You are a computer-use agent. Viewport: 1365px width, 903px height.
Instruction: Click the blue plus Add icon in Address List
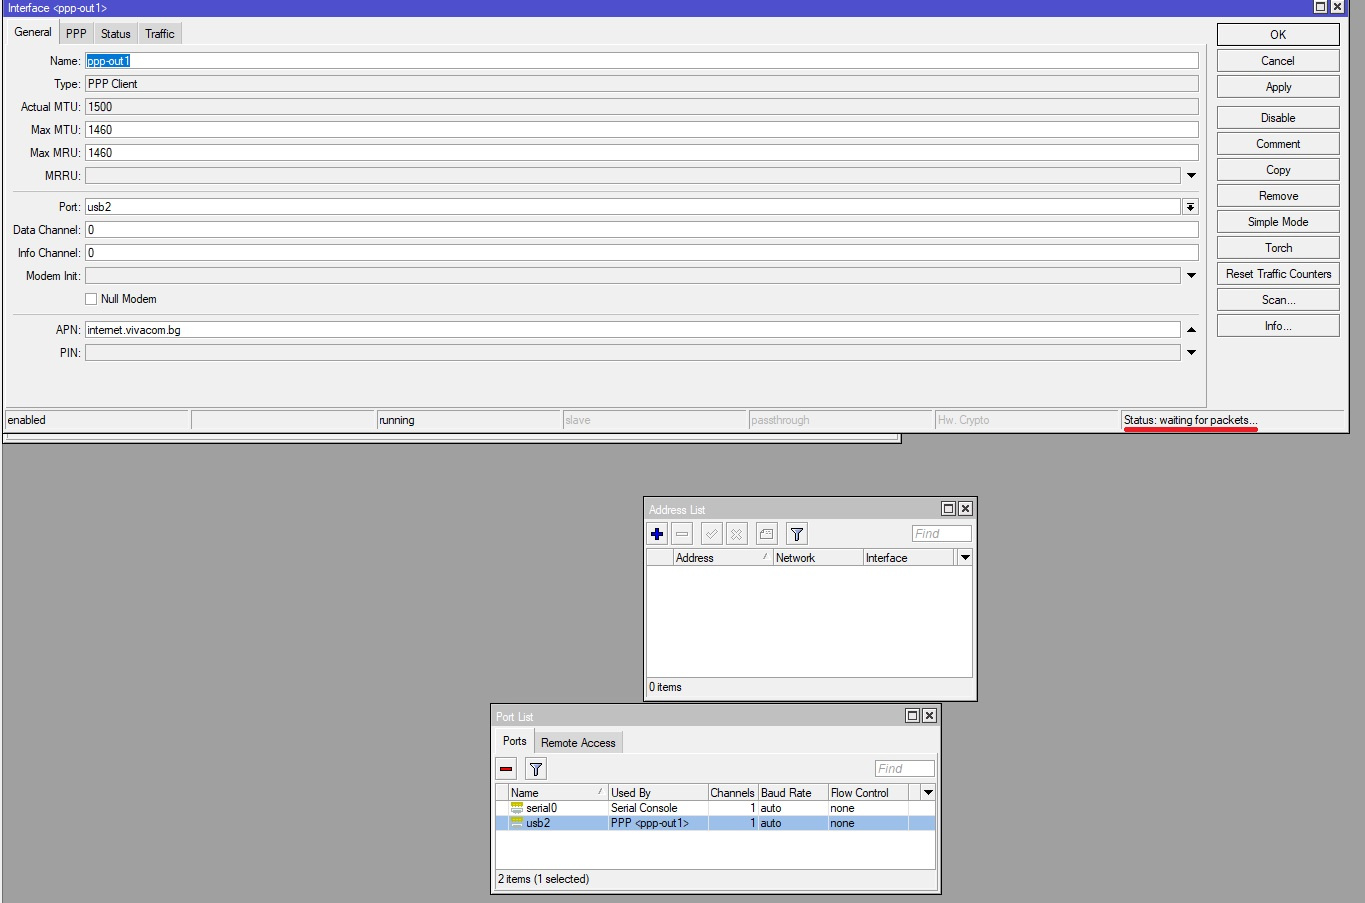tap(657, 534)
